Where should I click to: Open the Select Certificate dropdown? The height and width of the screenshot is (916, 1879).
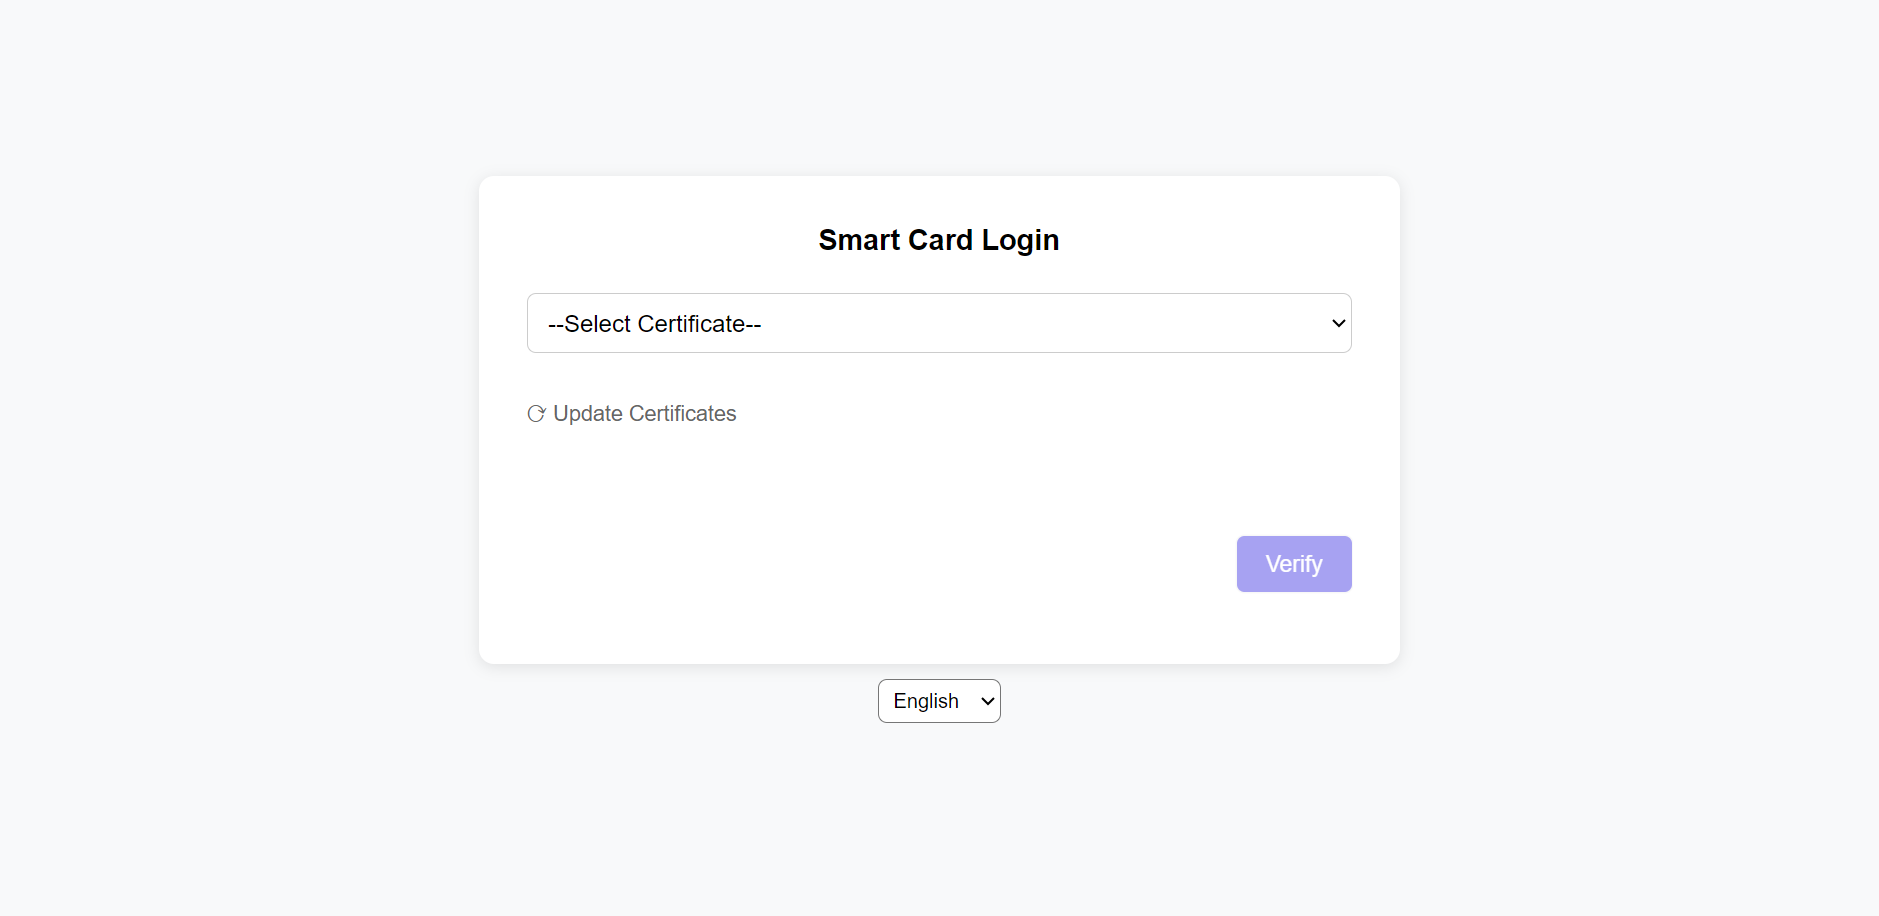click(x=939, y=323)
